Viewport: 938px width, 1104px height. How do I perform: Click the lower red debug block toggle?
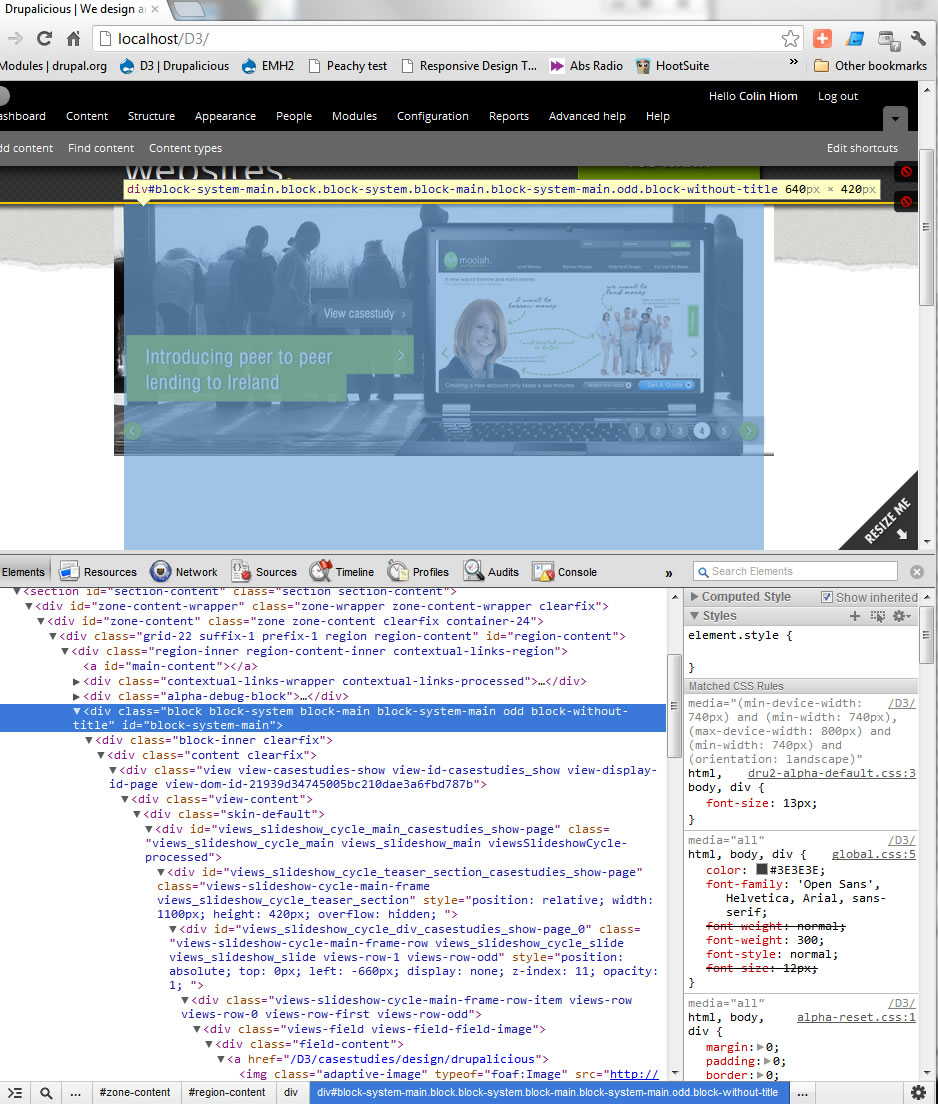906,201
